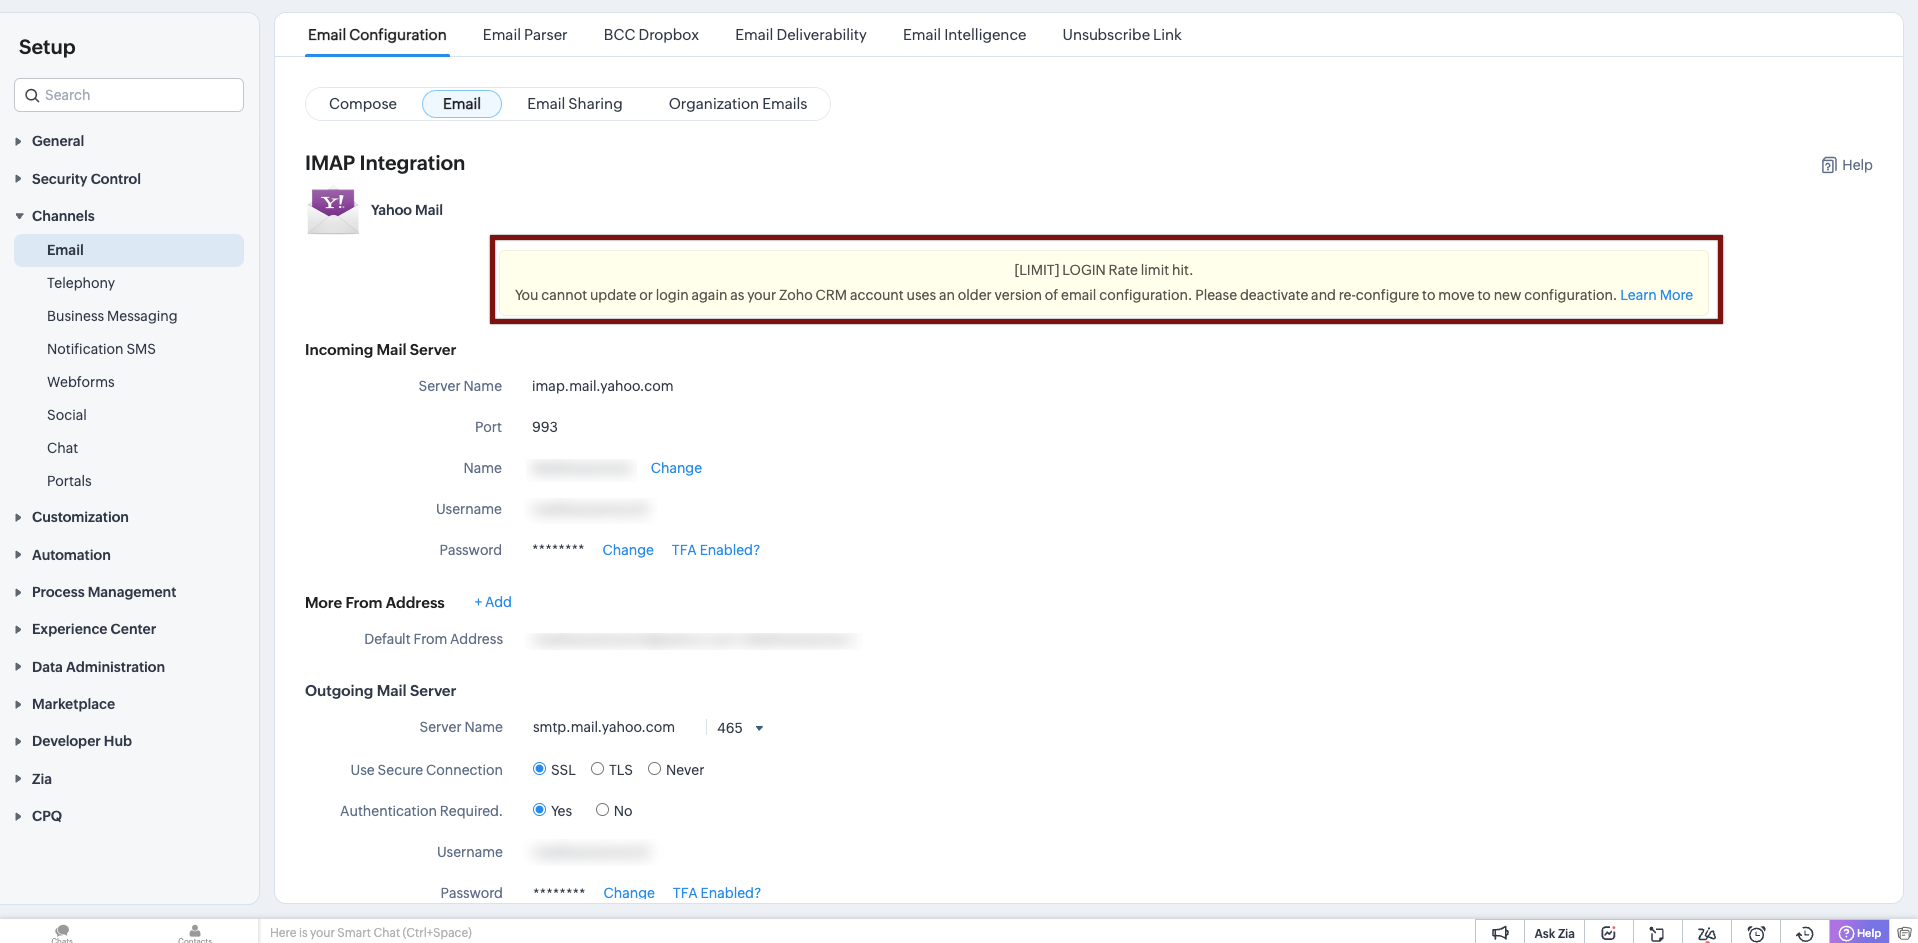1918x943 pixels.
Task: Select Never for secure connection
Action: 654,769
